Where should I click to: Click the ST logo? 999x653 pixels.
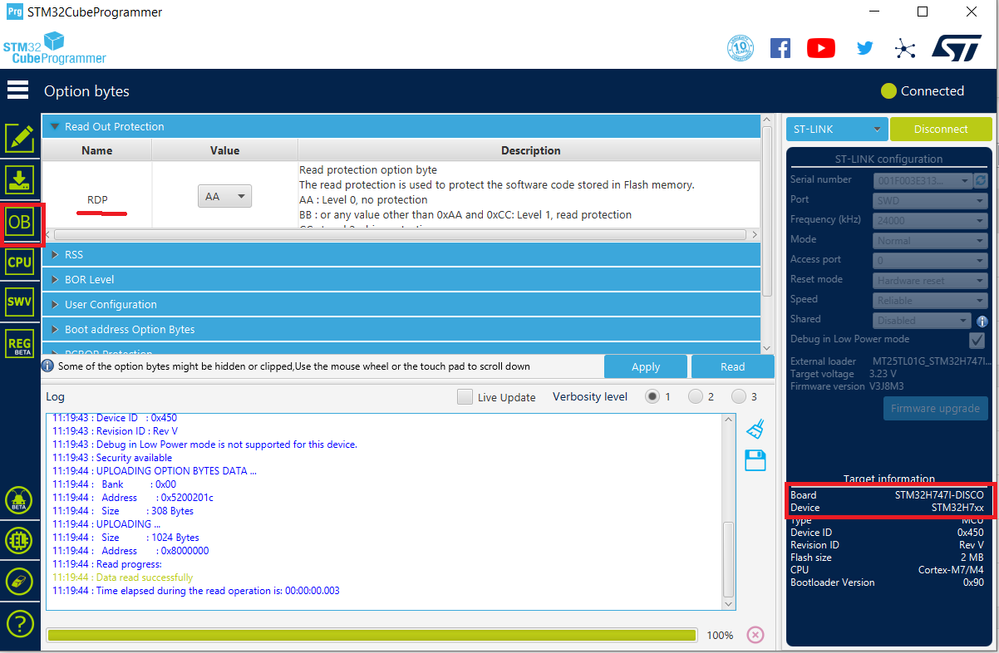tap(957, 48)
